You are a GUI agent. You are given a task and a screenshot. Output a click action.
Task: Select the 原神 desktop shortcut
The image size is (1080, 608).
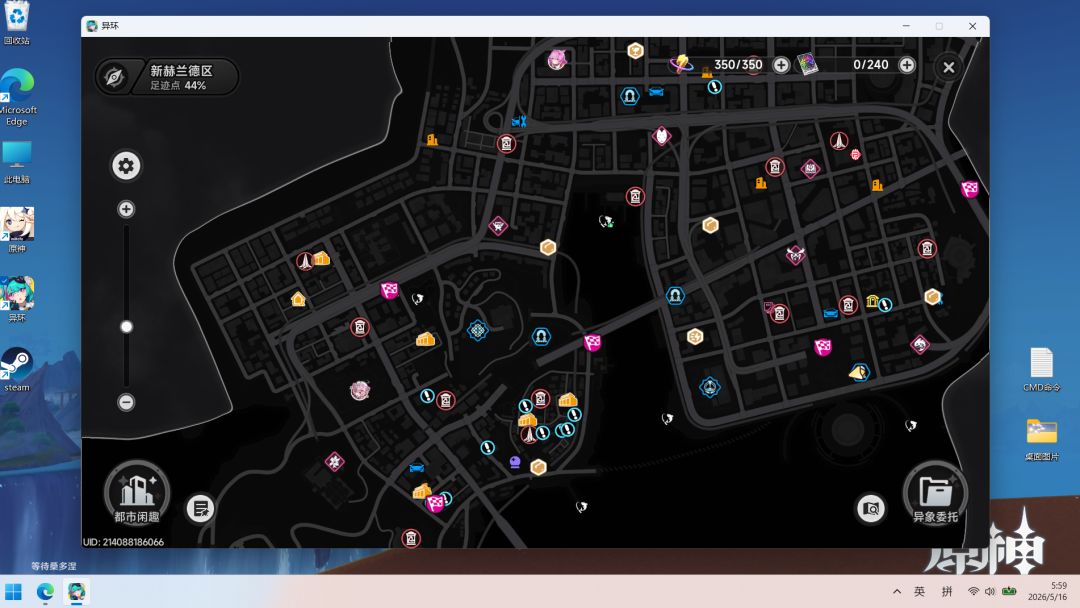click(17, 230)
